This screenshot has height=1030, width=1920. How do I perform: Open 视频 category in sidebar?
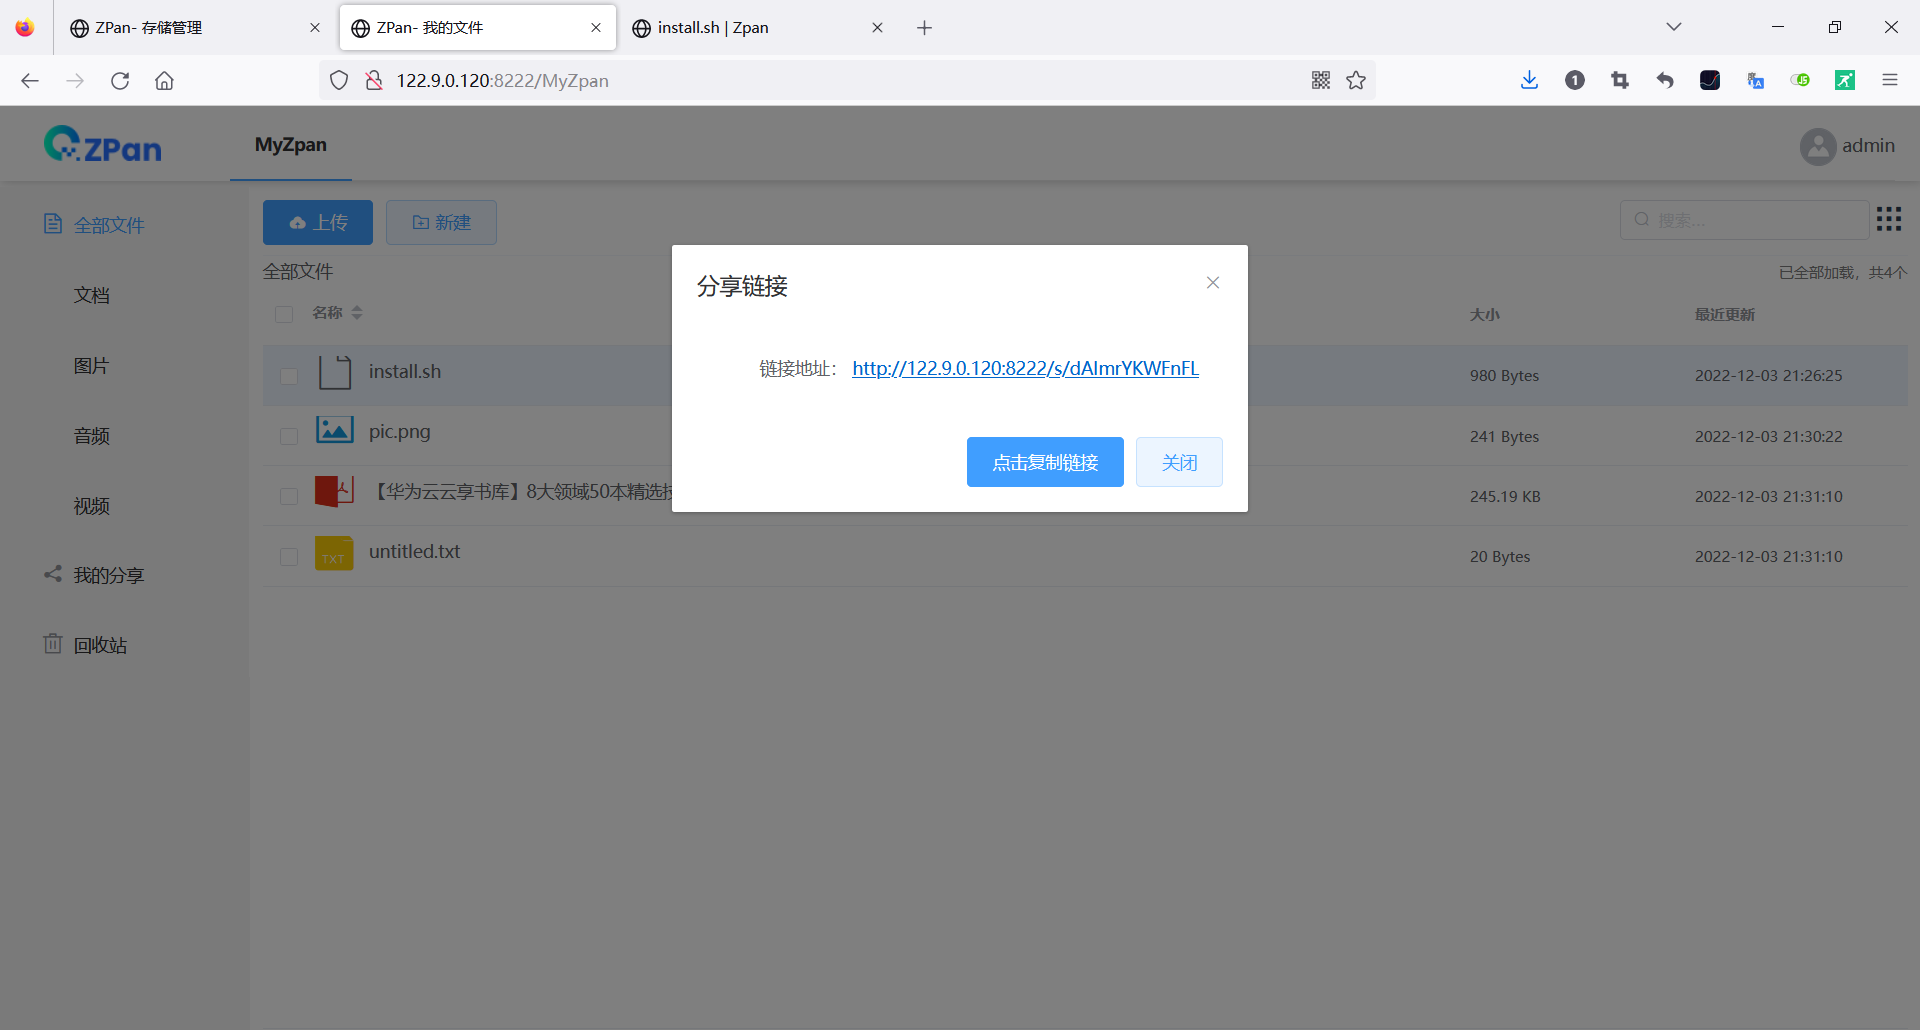pos(91,505)
